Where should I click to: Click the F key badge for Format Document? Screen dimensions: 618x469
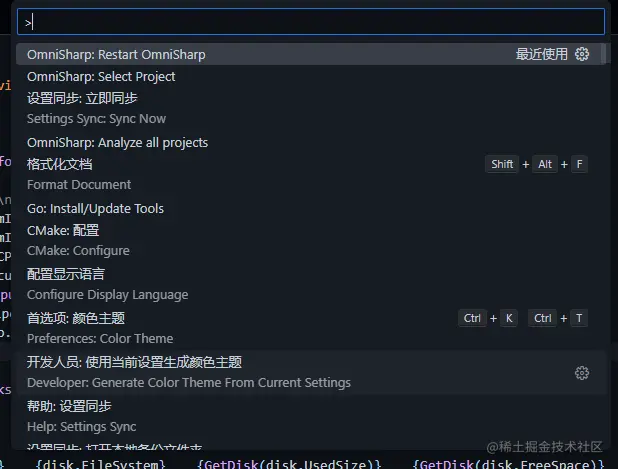pos(579,164)
